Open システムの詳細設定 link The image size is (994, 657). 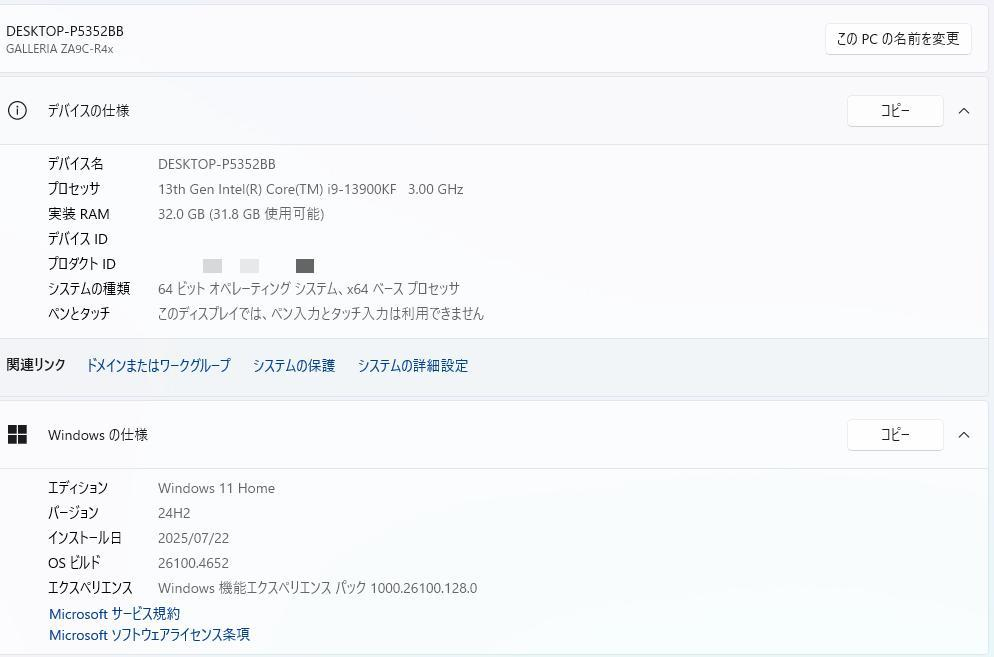[x=412, y=365]
